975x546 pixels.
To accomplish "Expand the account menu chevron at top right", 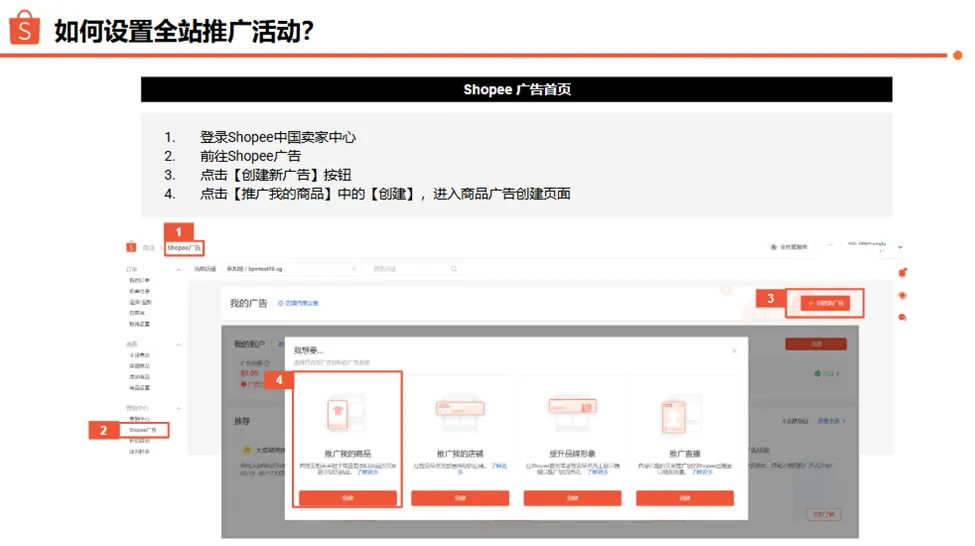I will (900, 248).
